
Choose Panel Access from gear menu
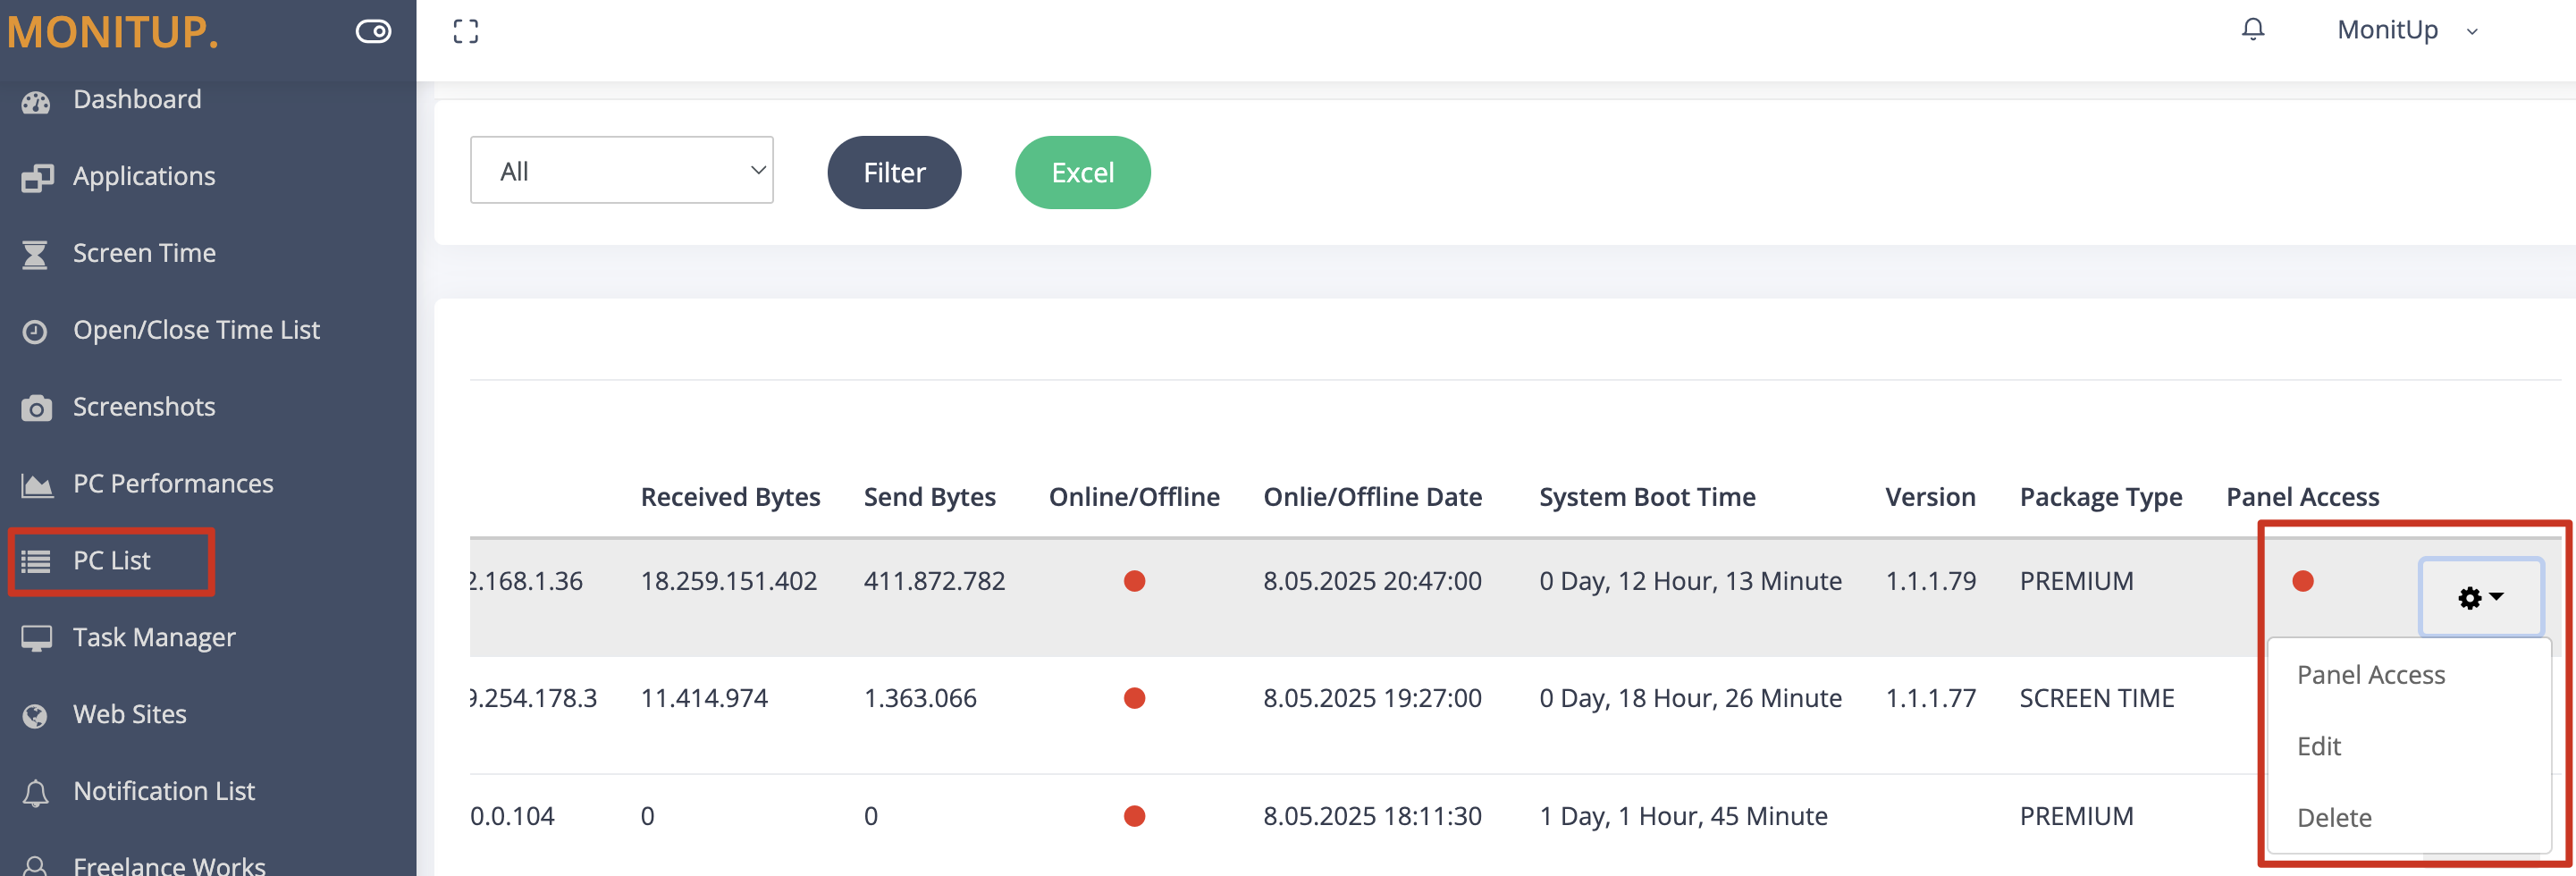(x=2370, y=675)
